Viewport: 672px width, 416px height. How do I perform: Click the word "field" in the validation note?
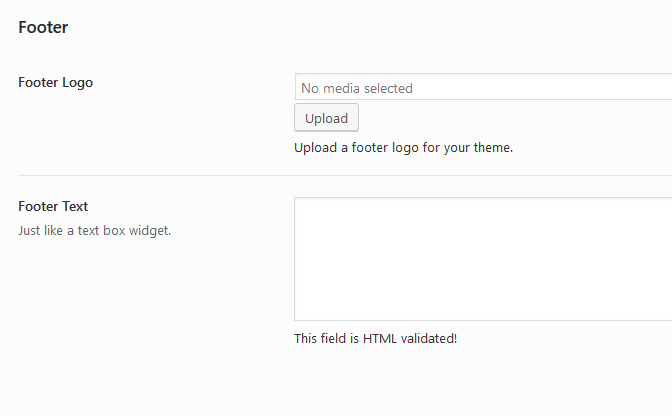click(x=336, y=338)
